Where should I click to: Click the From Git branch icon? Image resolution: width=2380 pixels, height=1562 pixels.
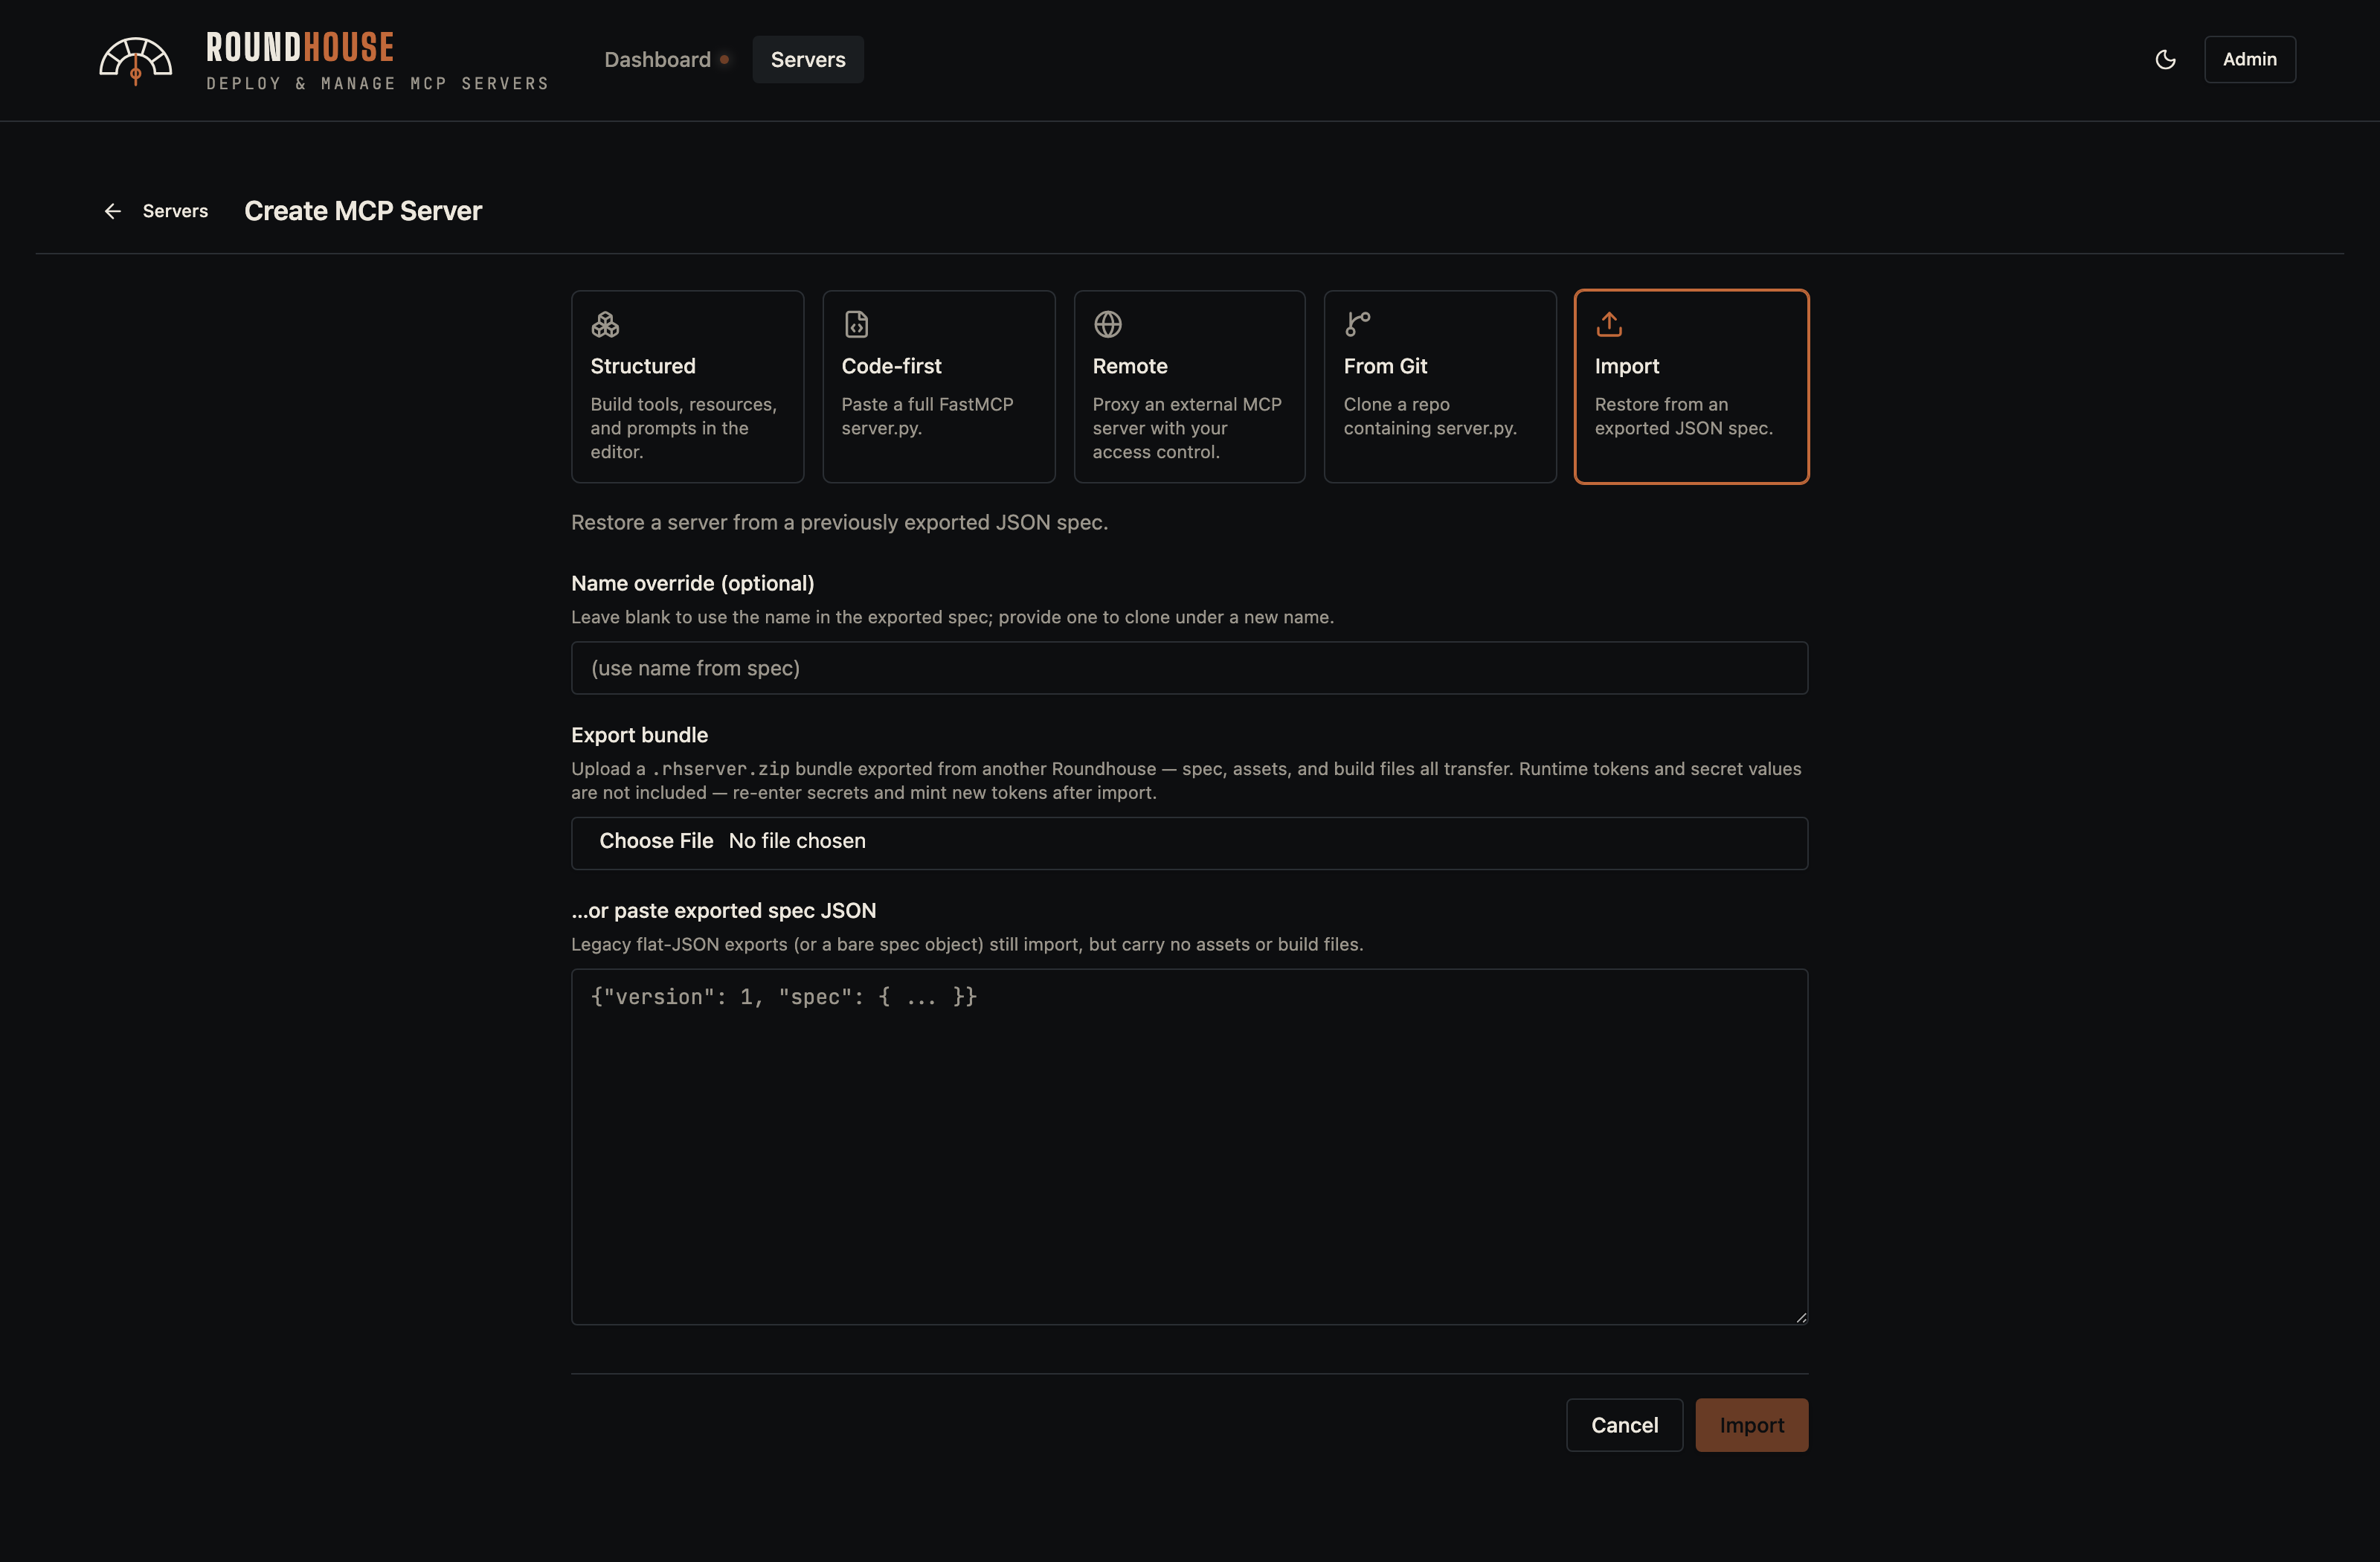[1358, 324]
